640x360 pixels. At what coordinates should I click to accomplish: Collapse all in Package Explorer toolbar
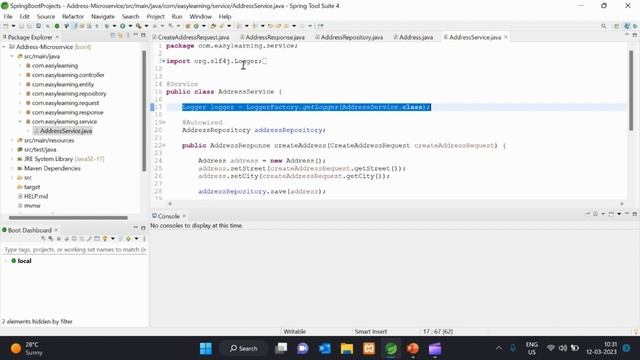[113, 36]
